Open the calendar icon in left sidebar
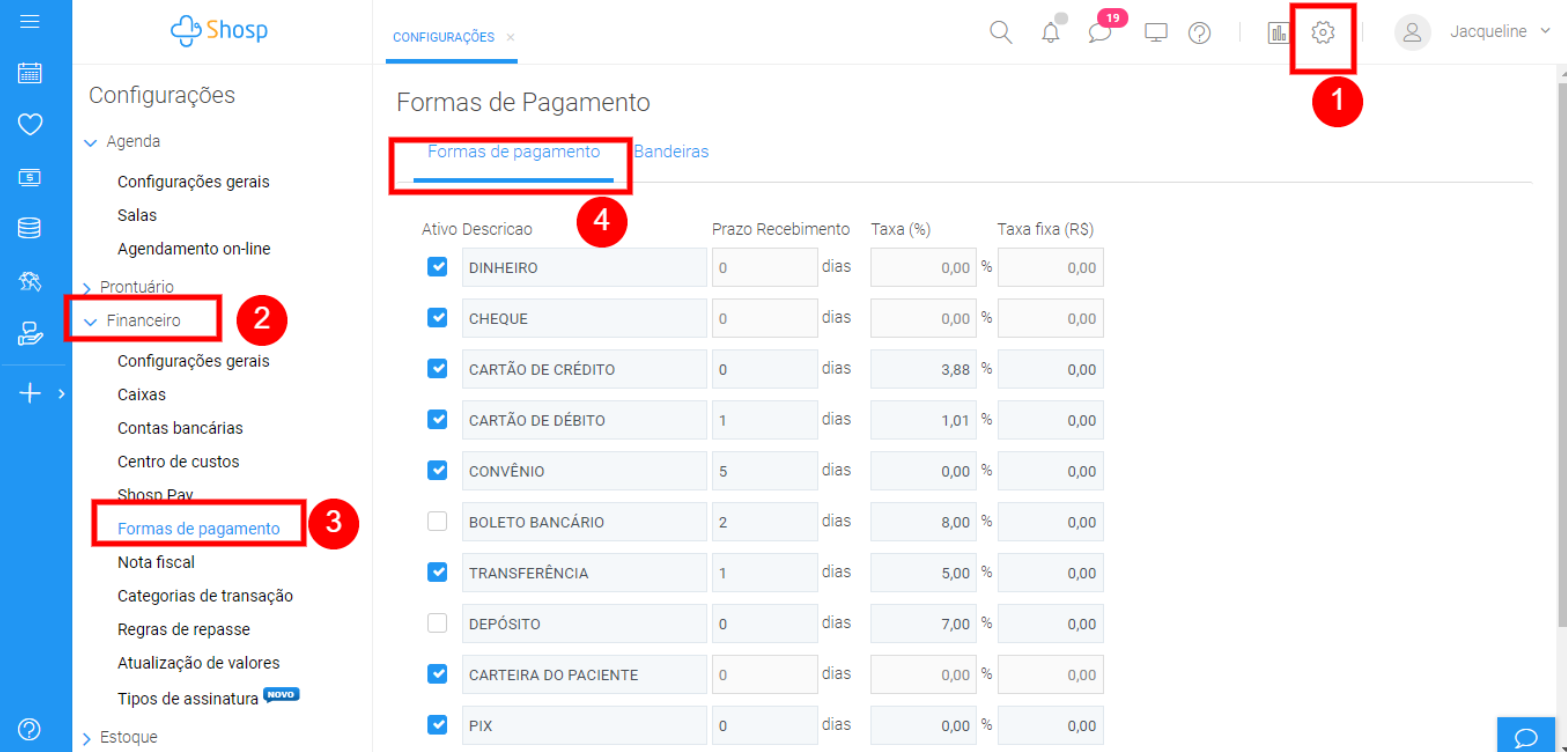The width and height of the screenshot is (1567, 752). pyautogui.click(x=30, y=73)
